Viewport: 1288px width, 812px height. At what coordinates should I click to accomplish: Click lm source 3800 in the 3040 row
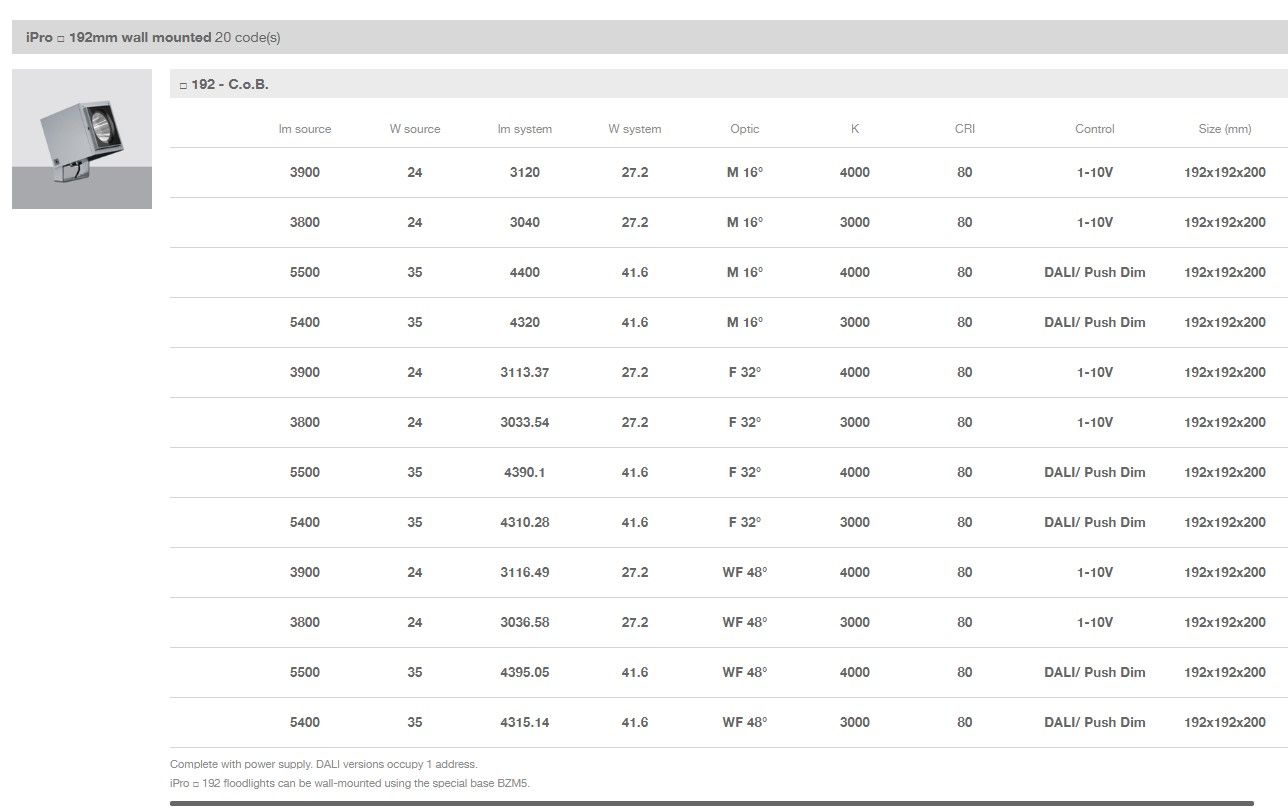point(305,222)
